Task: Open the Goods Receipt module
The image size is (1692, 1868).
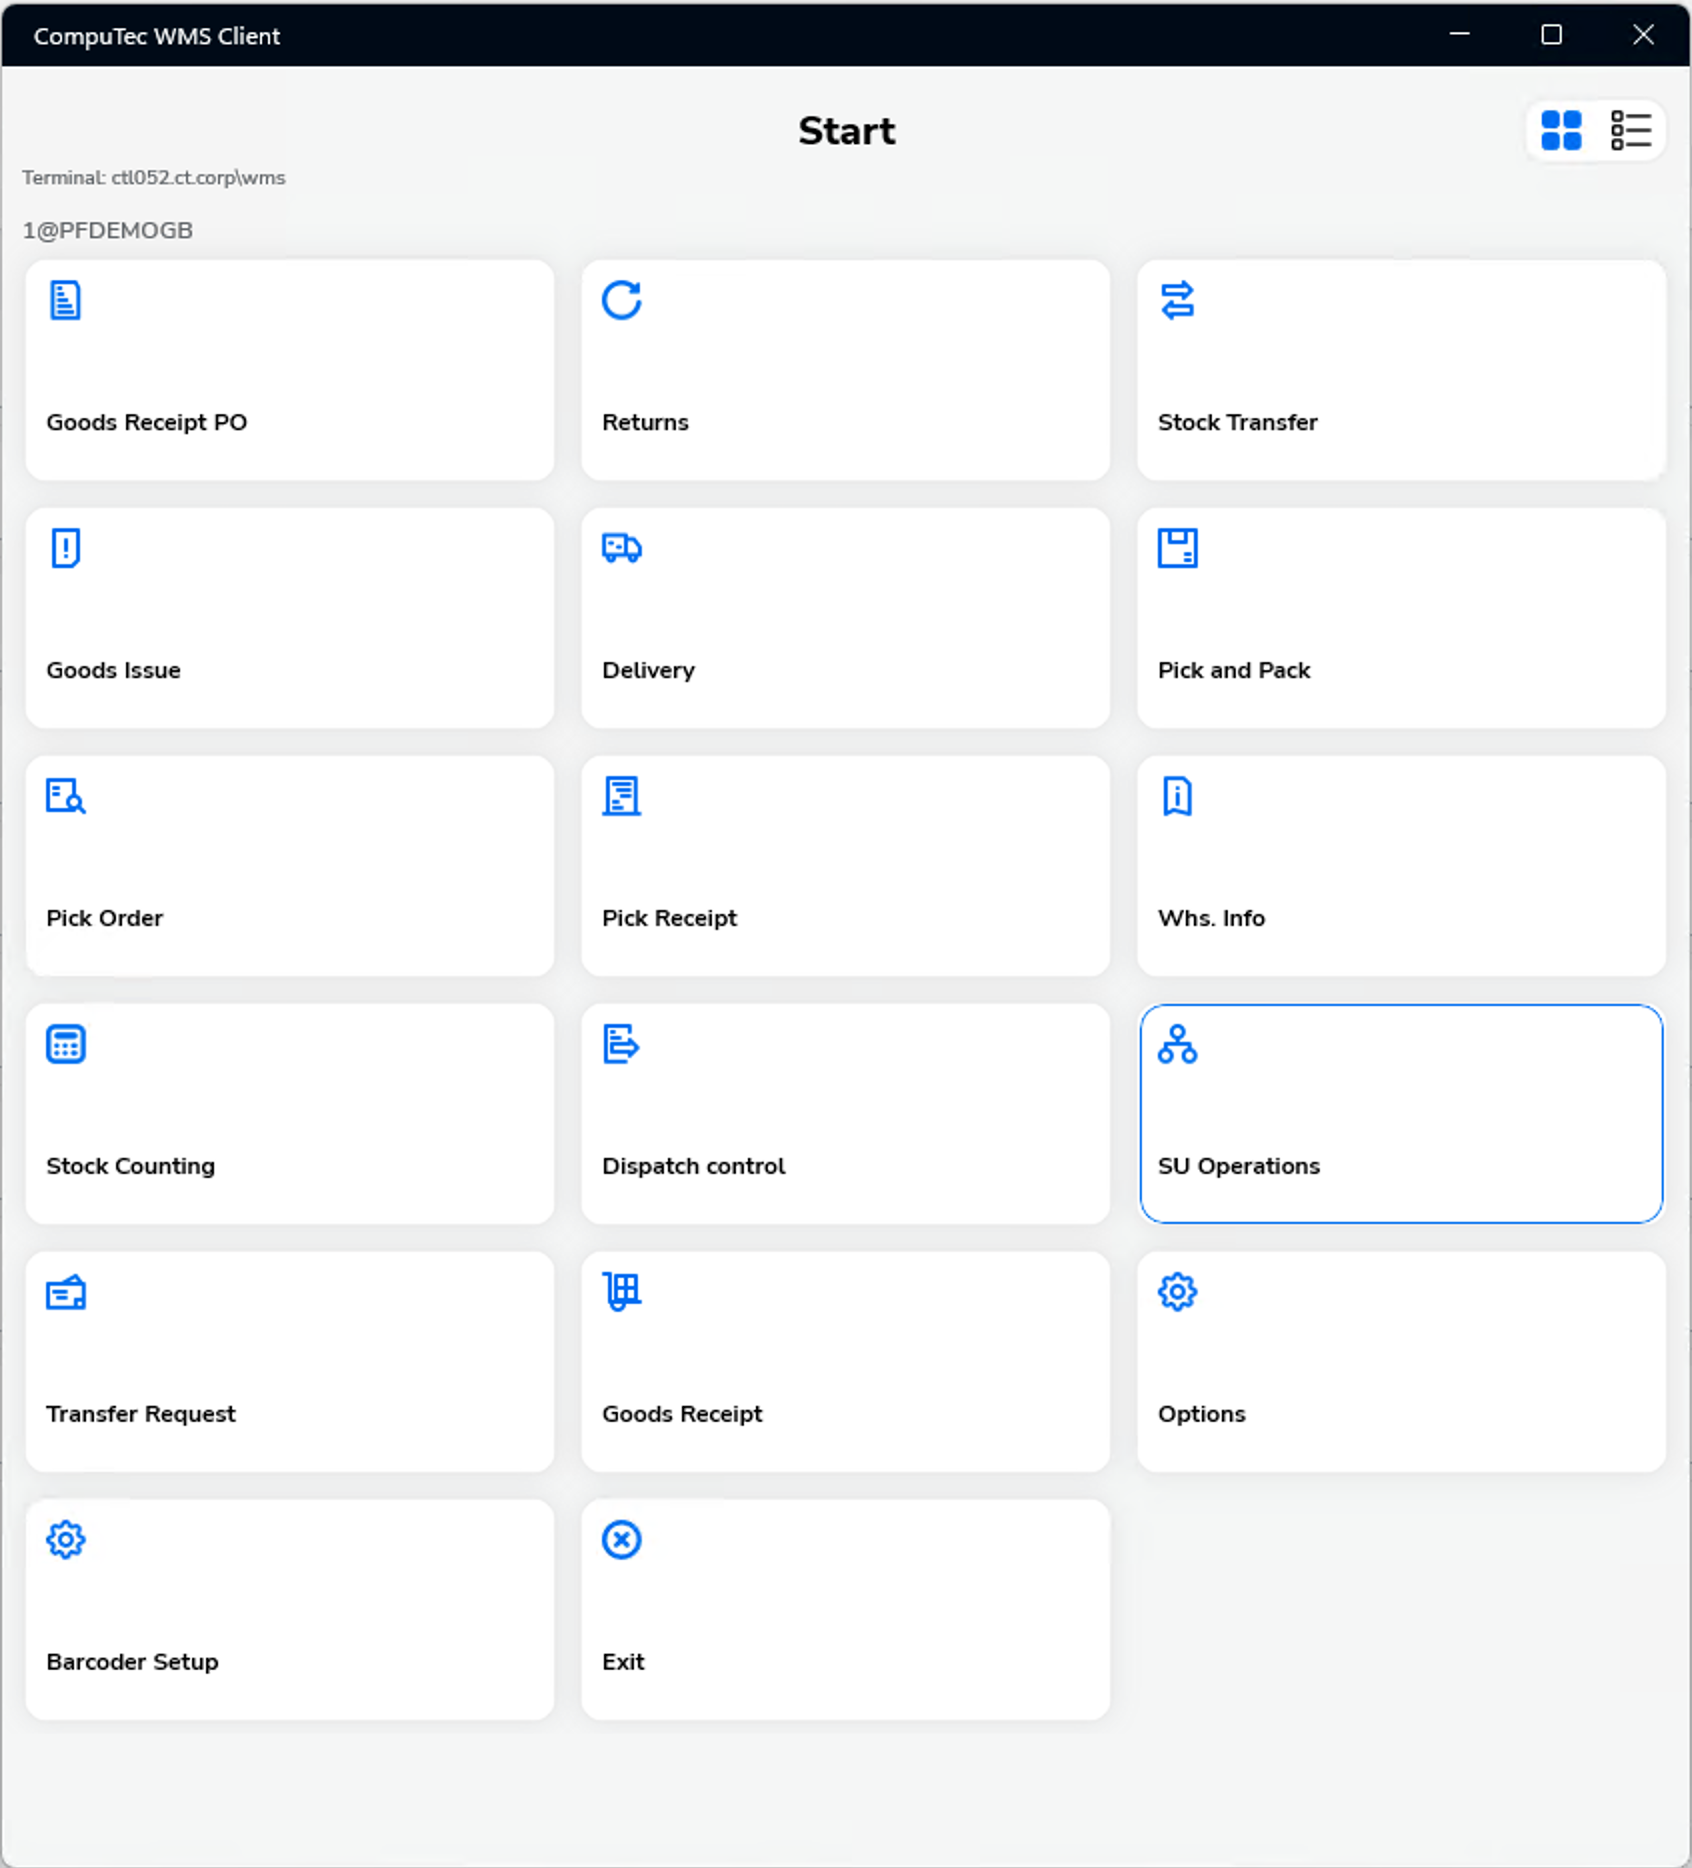Action: [x=845, y=1361]
